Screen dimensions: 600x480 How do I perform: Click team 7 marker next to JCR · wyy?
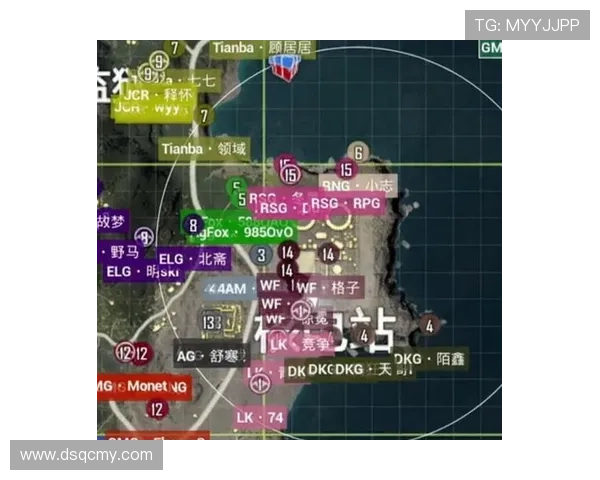click(204, 115)
